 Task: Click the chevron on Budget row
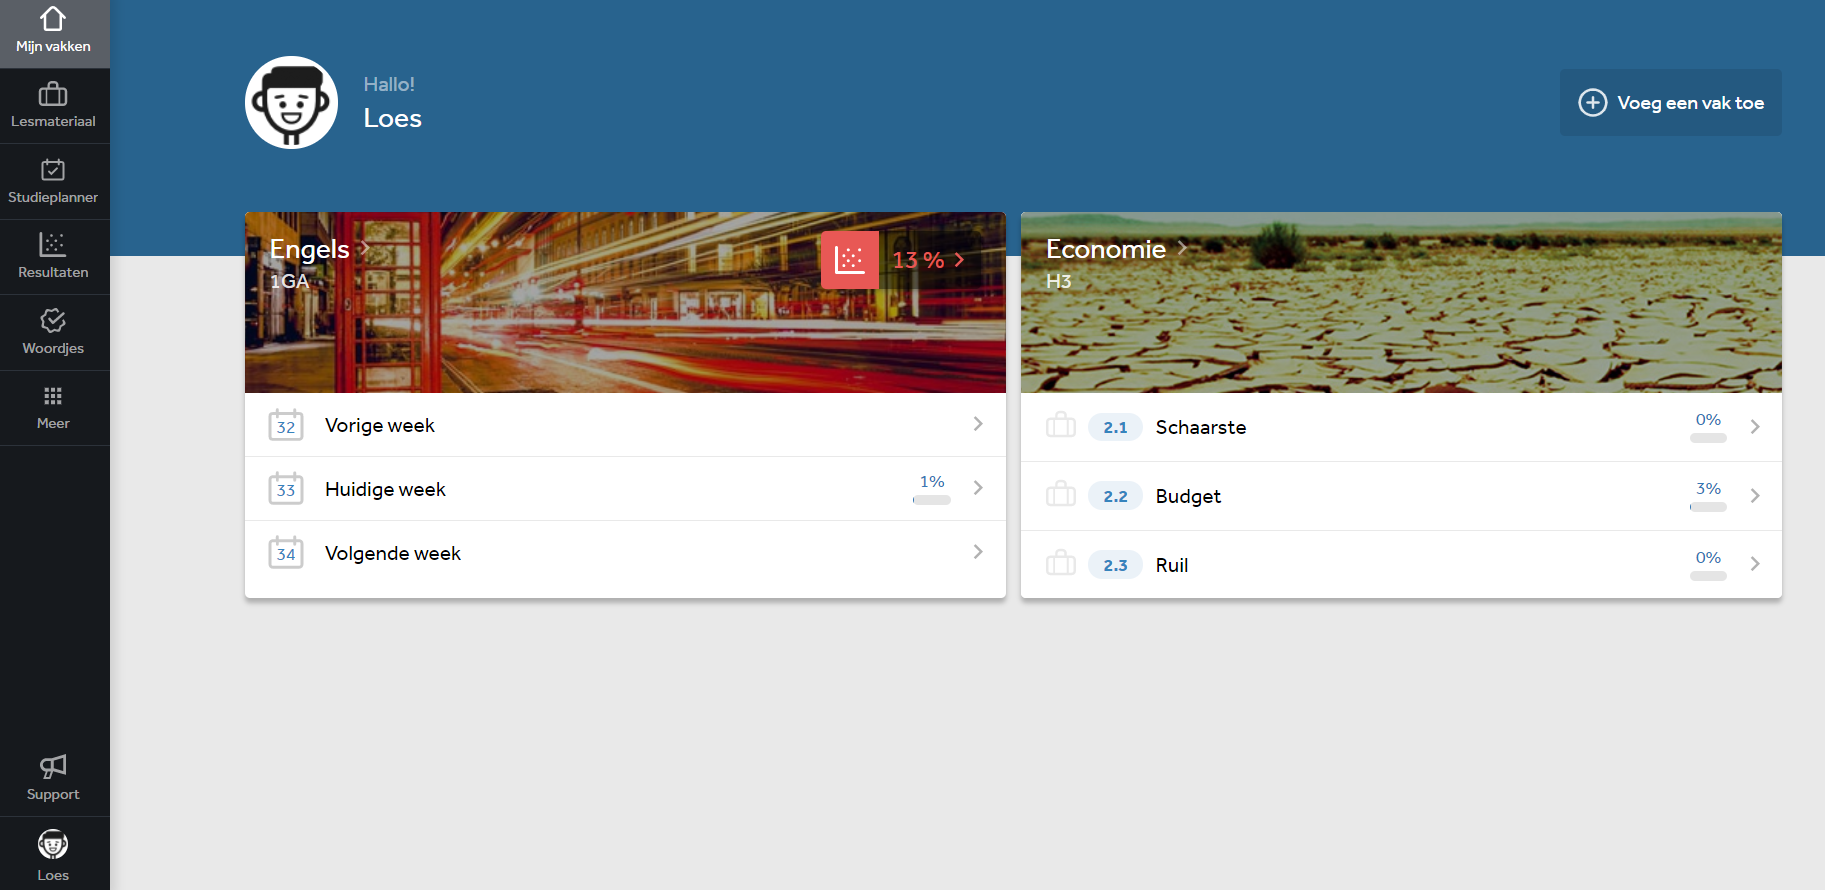(1755, 495)
